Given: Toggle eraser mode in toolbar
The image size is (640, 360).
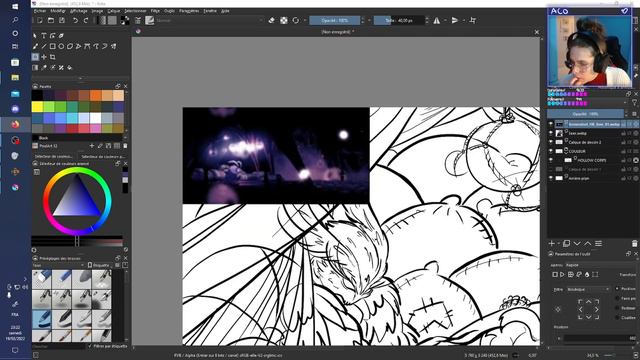Looking at the screenshot, I should [x=271, y=20].
